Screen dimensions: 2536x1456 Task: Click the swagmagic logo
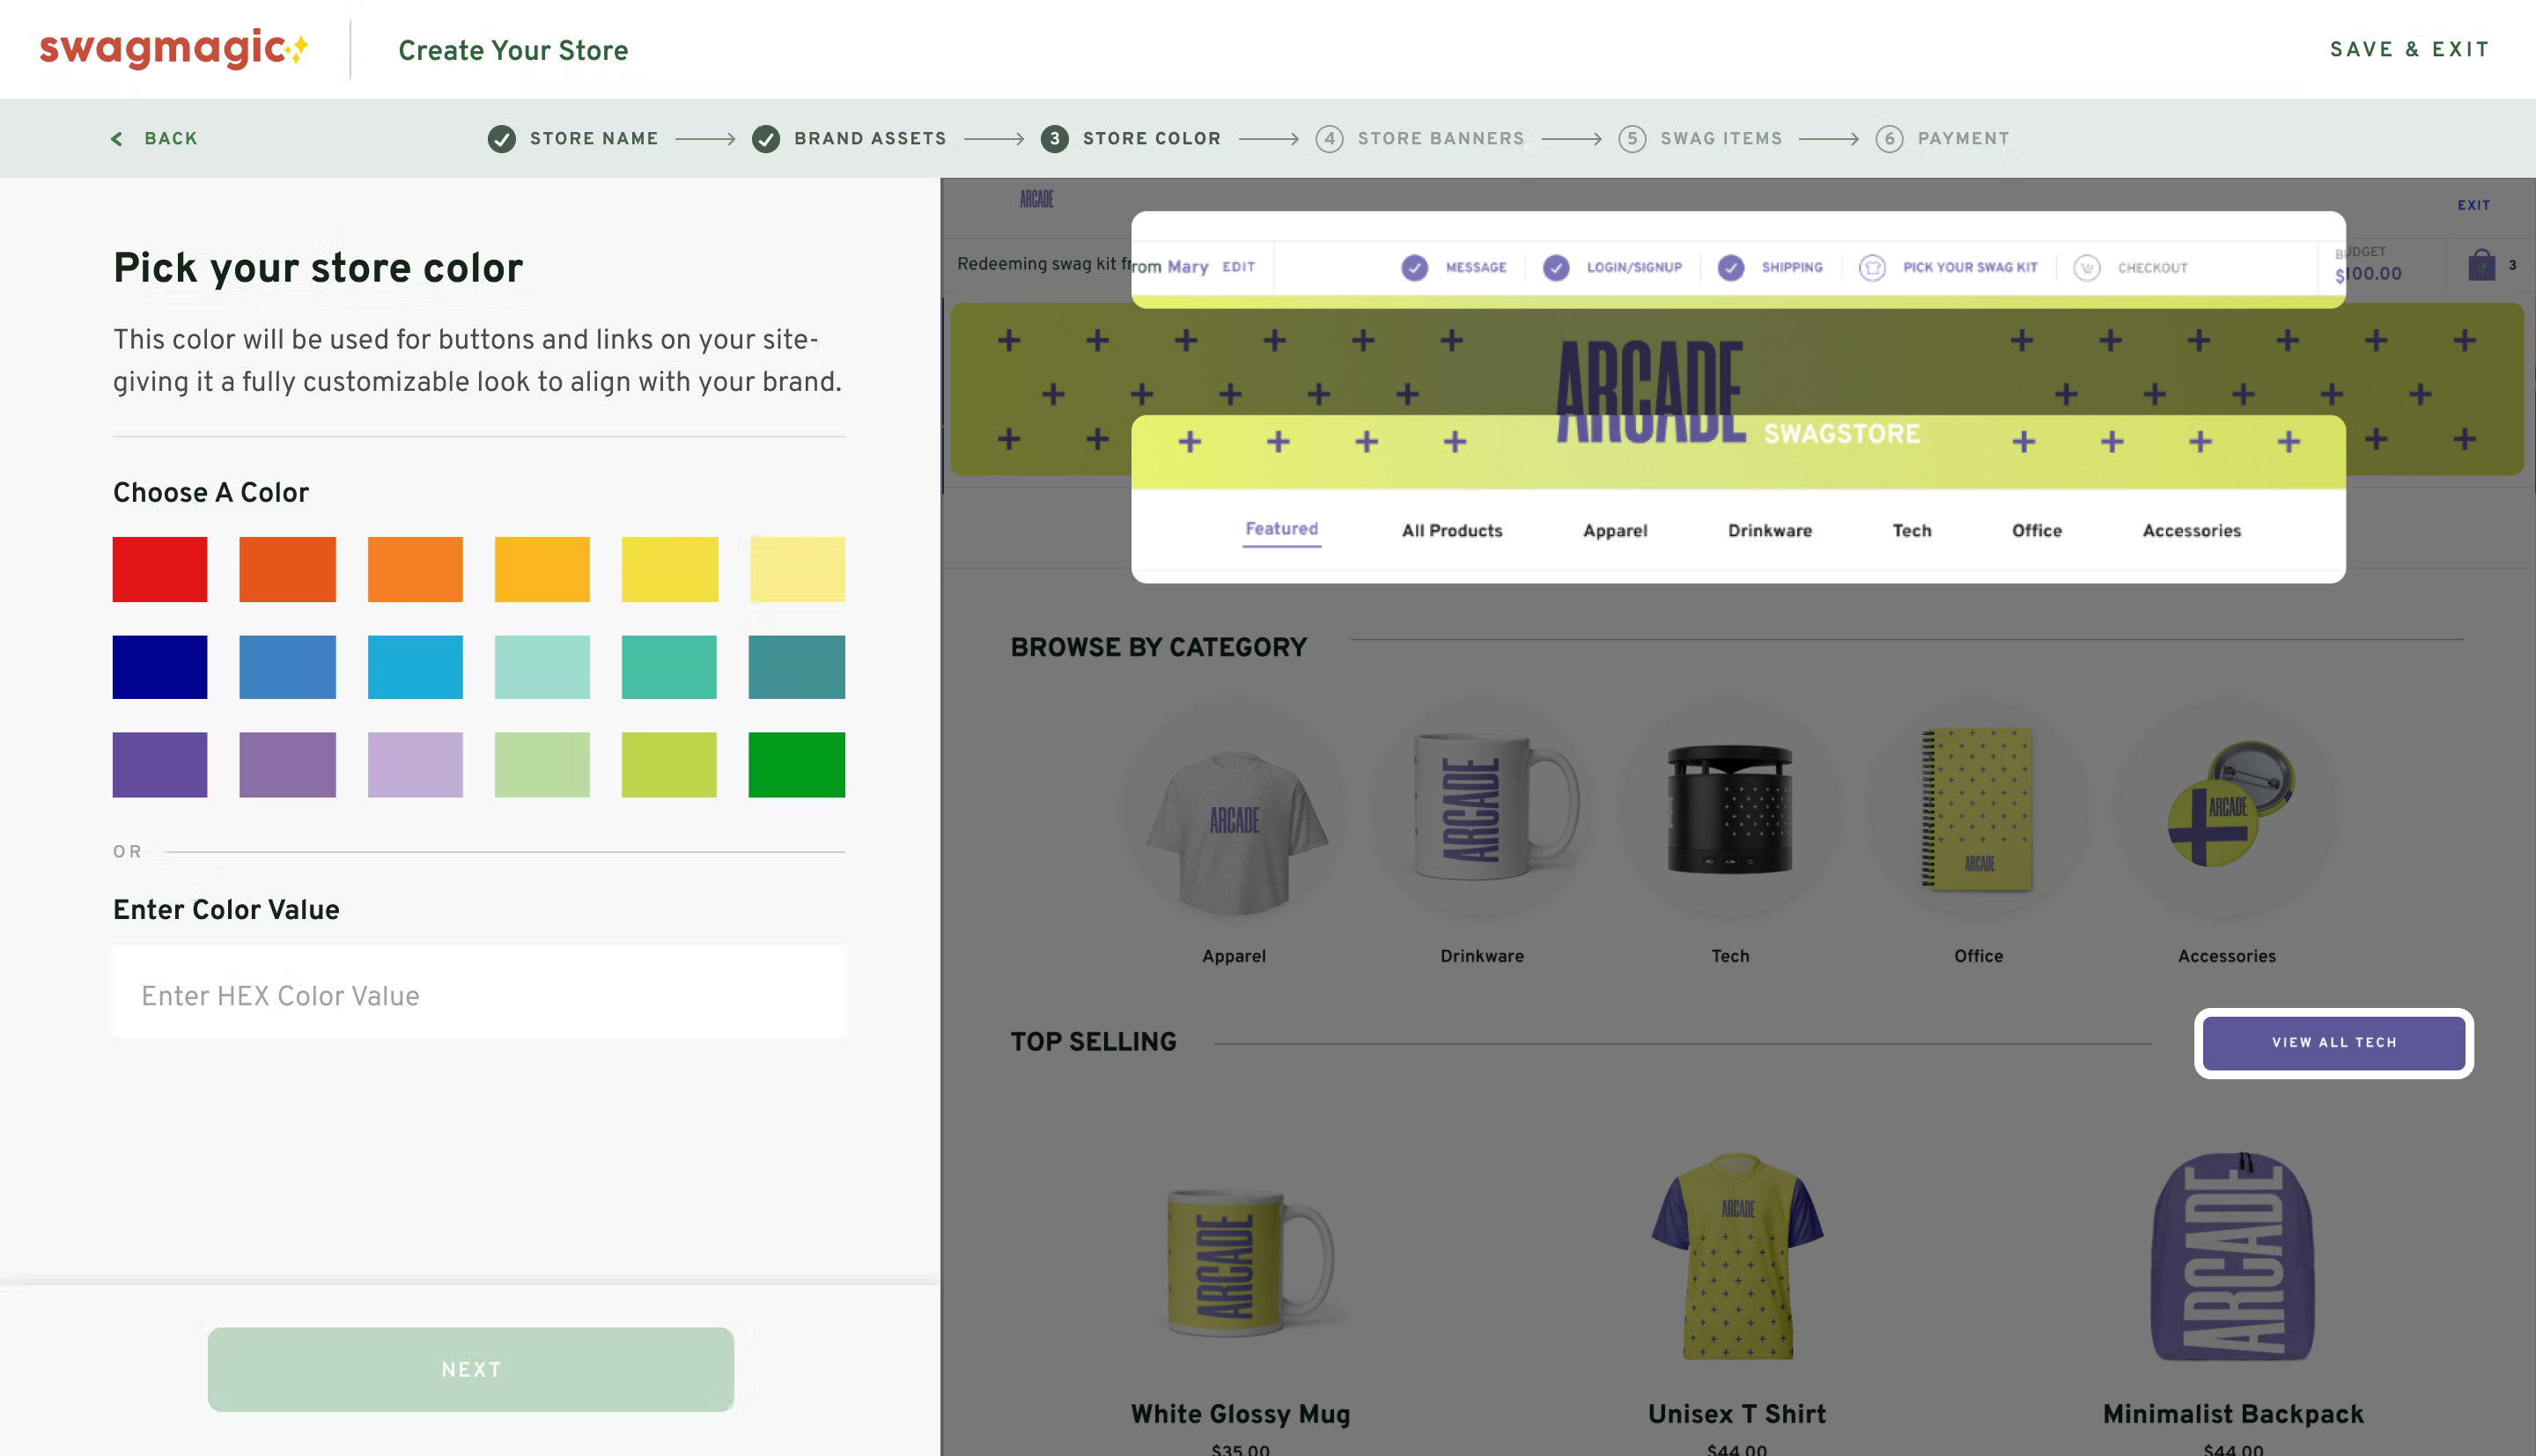click(x=173, y=48)
